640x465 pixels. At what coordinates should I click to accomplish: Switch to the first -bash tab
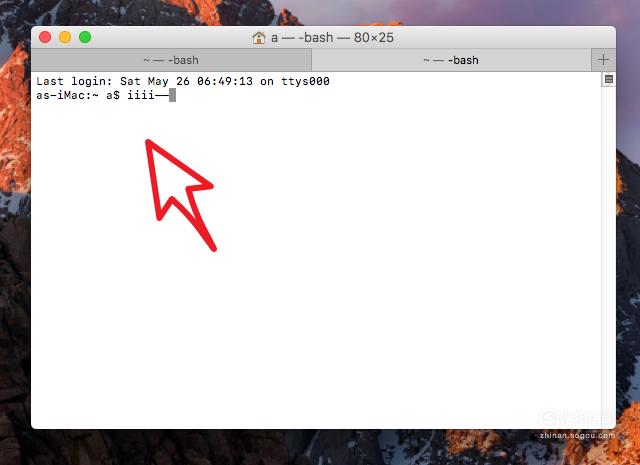[171, 60]
